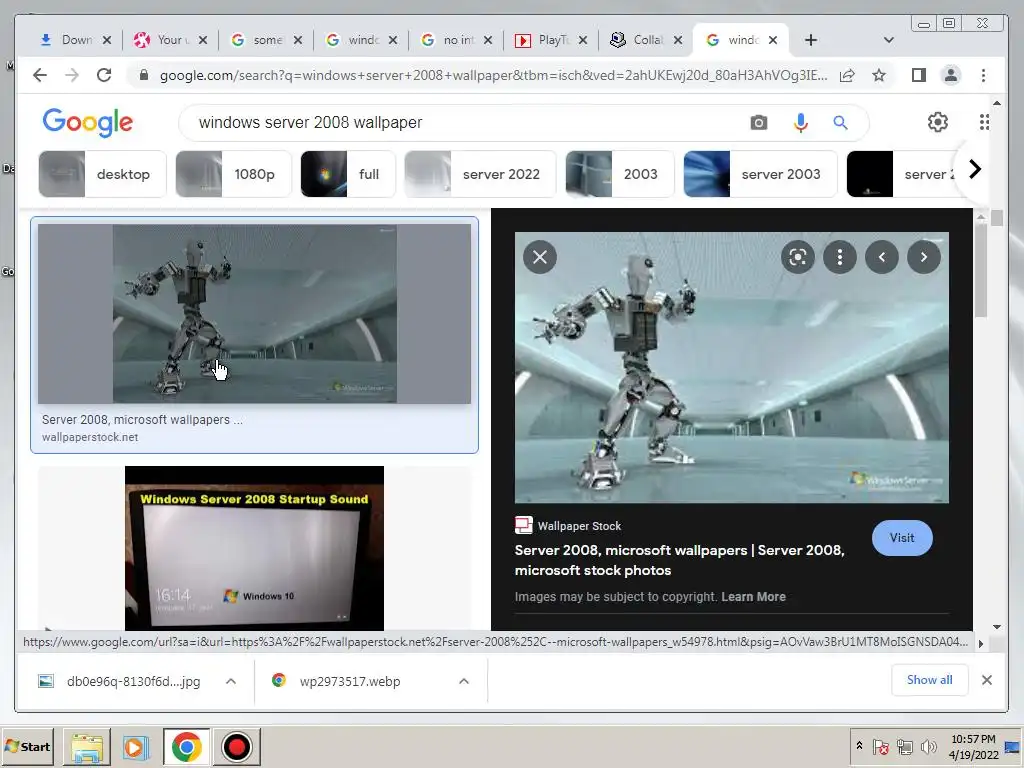The image size is (1024, 768).
Task: Filter results by desktop chip
Action: pos(103,174)
